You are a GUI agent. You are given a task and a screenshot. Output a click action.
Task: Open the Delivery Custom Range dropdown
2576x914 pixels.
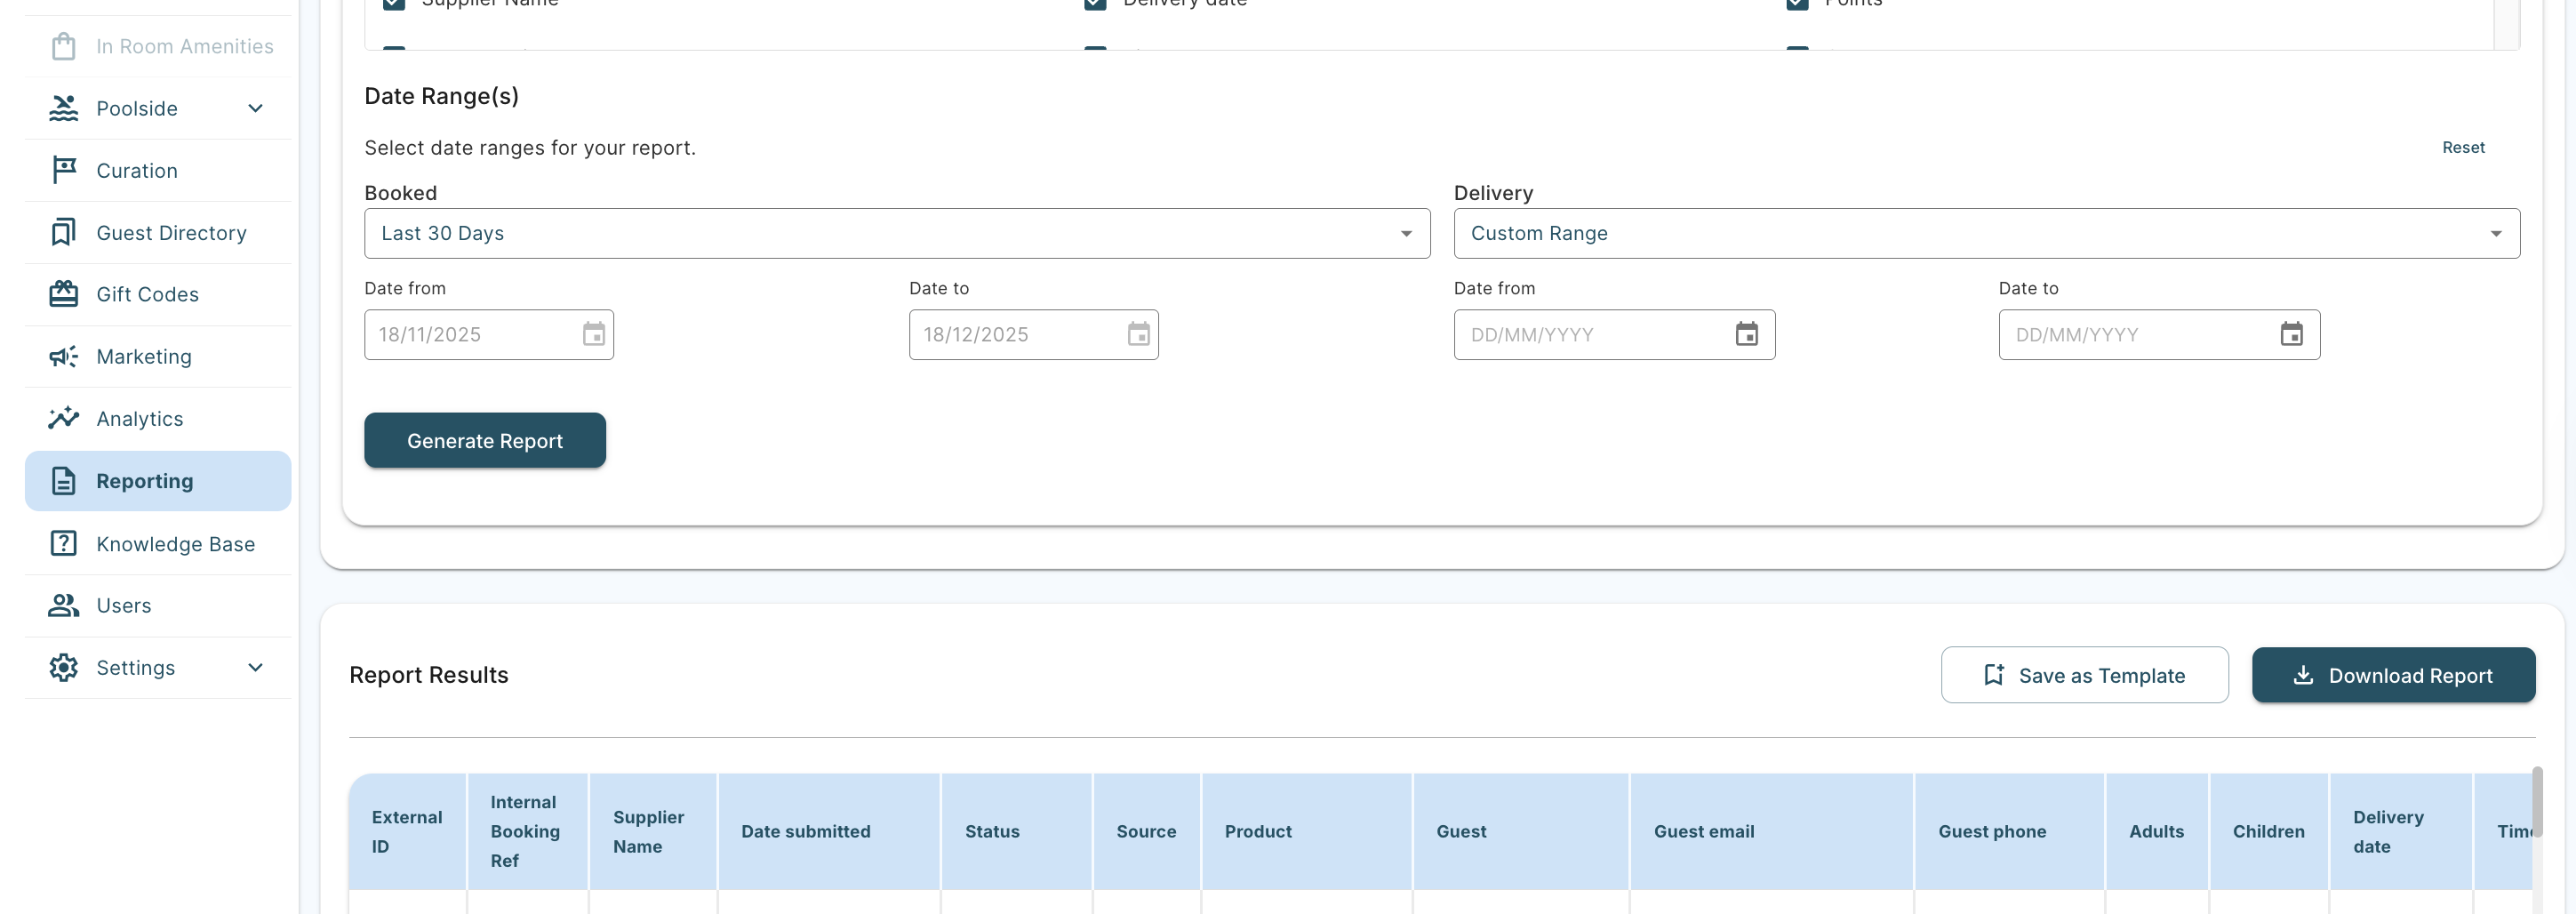pyautogui.click(x=1985, y=233)
